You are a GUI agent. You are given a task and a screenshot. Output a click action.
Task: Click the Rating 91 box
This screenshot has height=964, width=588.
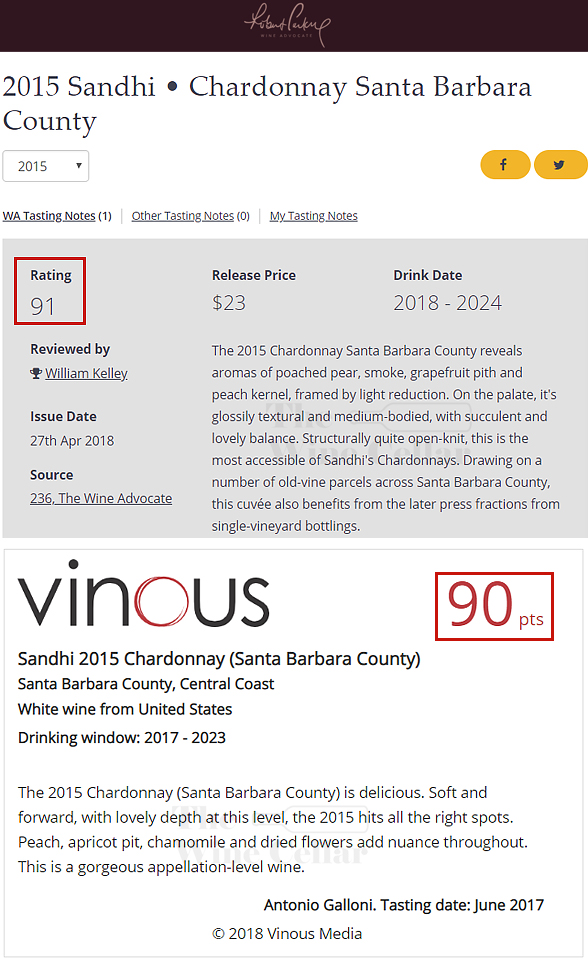50,291
